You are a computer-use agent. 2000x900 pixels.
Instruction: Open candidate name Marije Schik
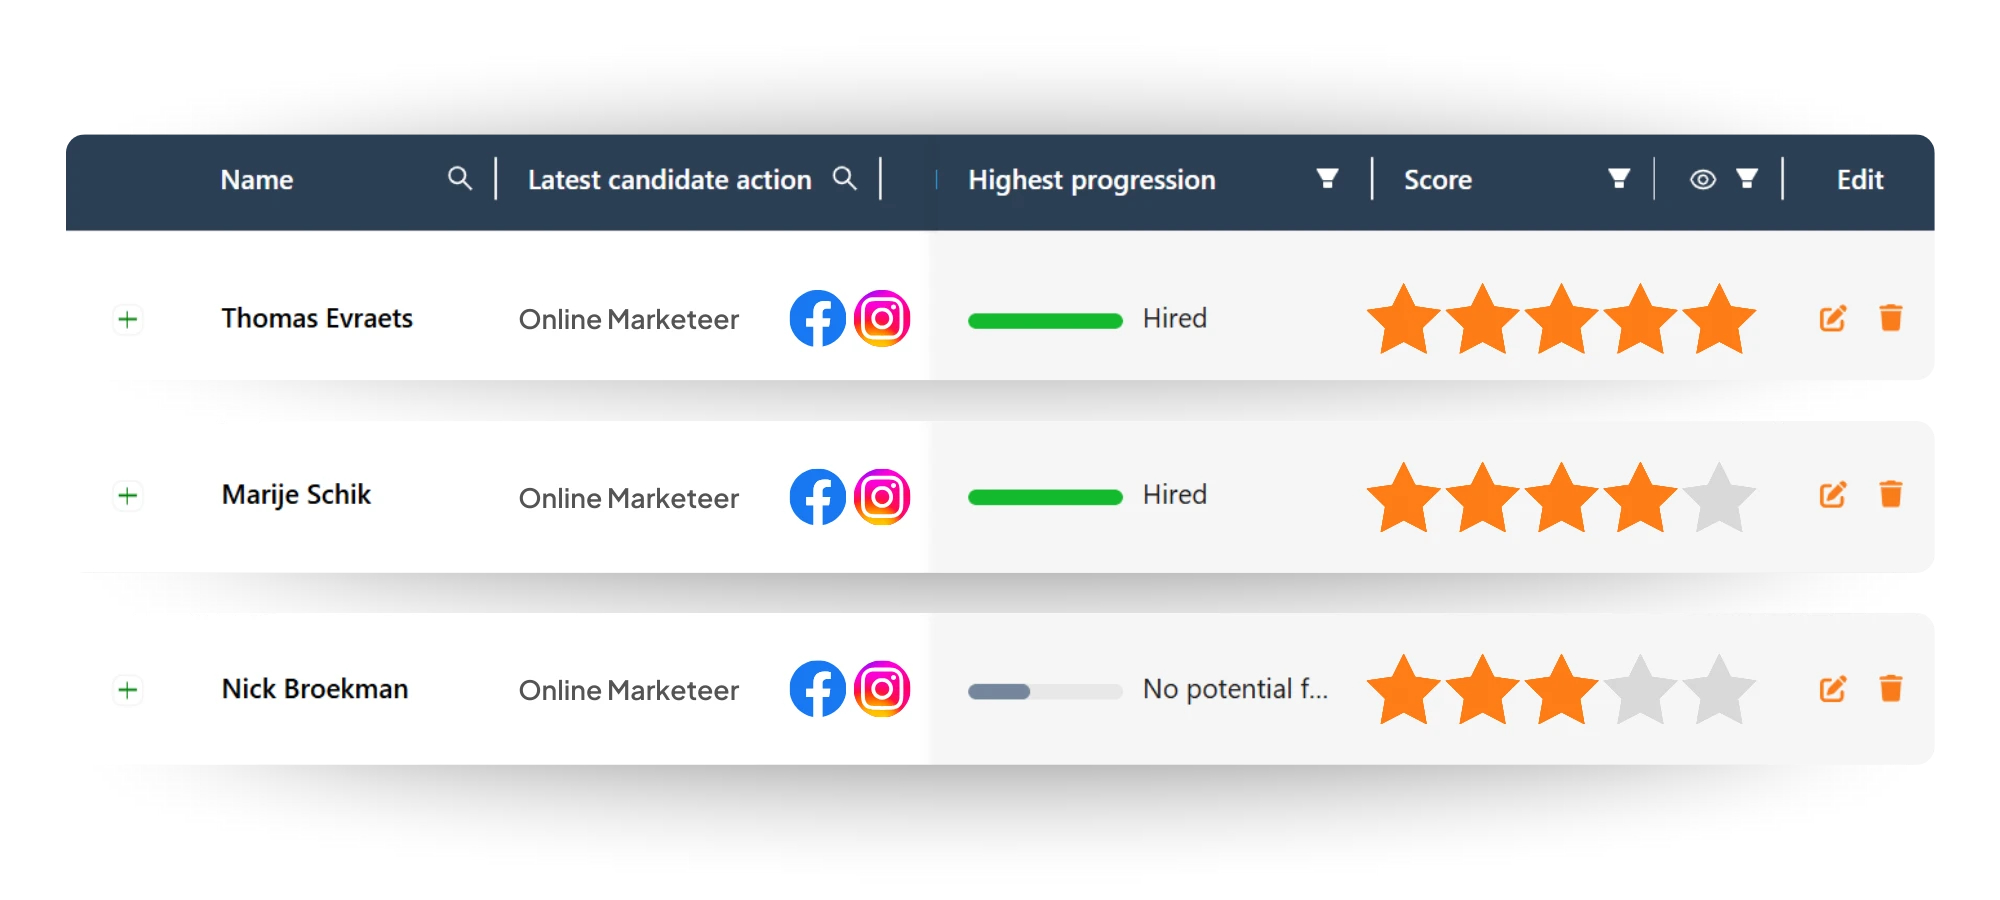[x=296, y=495]
